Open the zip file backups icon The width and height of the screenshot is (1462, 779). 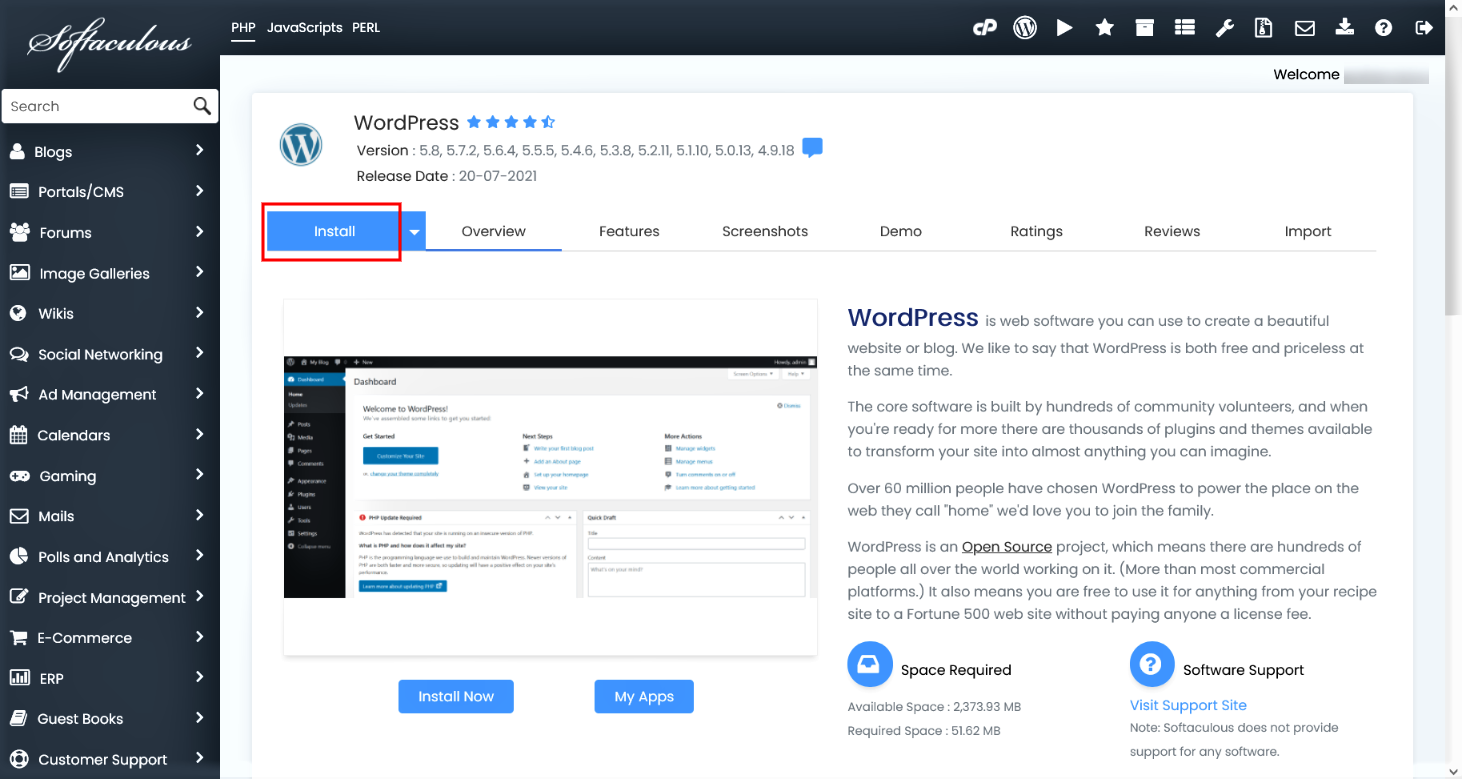pyautogui.click(x=1264, y=28)
